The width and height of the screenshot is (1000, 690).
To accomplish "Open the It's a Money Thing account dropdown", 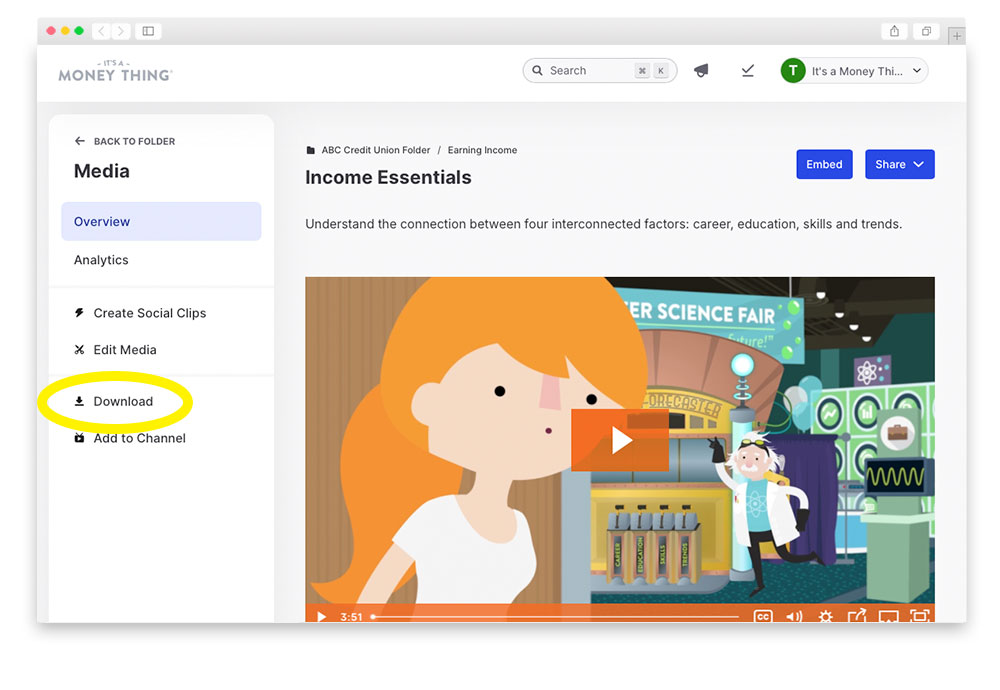I will coord(854,71).
